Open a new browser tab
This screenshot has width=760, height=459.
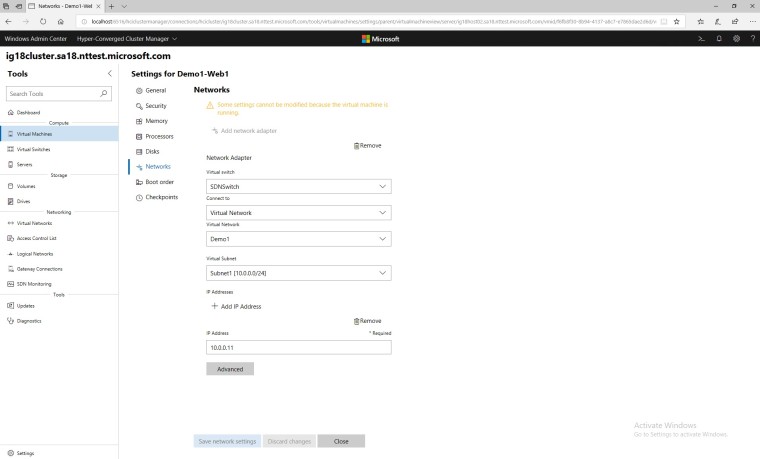point(111,6)
